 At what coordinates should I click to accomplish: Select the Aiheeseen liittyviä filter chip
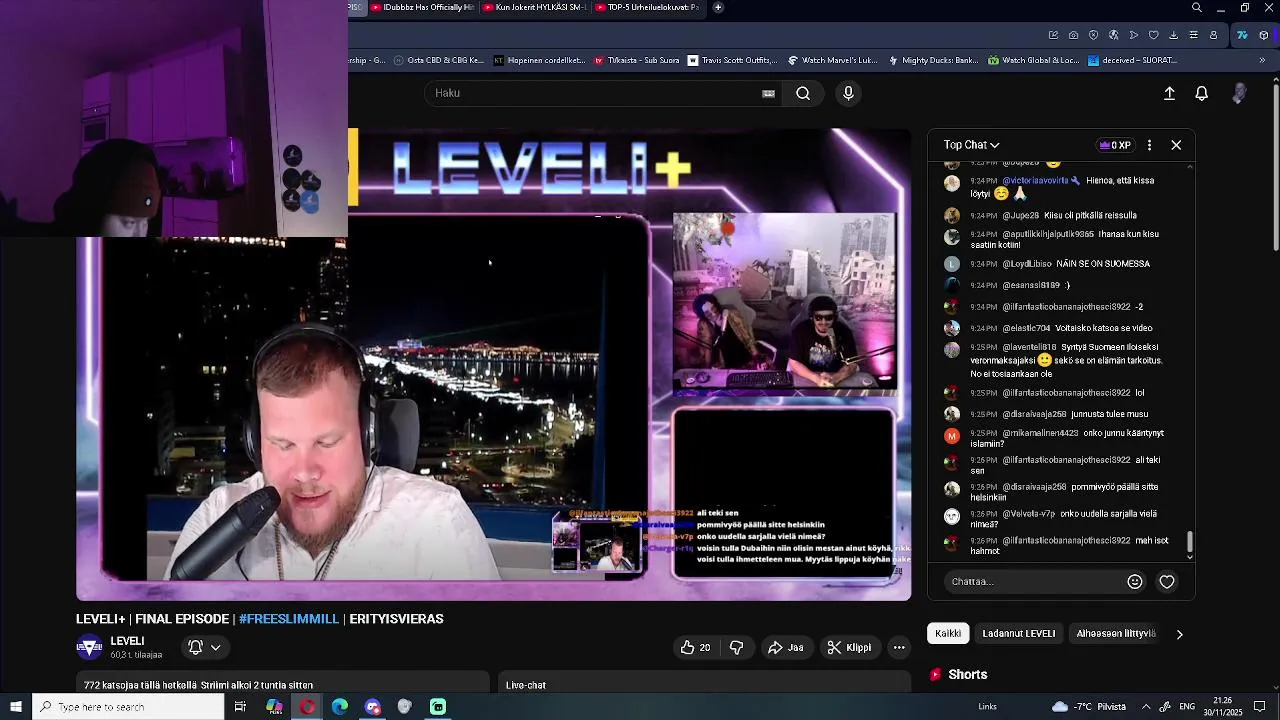pyautogui.click(x=1116, y=633)
